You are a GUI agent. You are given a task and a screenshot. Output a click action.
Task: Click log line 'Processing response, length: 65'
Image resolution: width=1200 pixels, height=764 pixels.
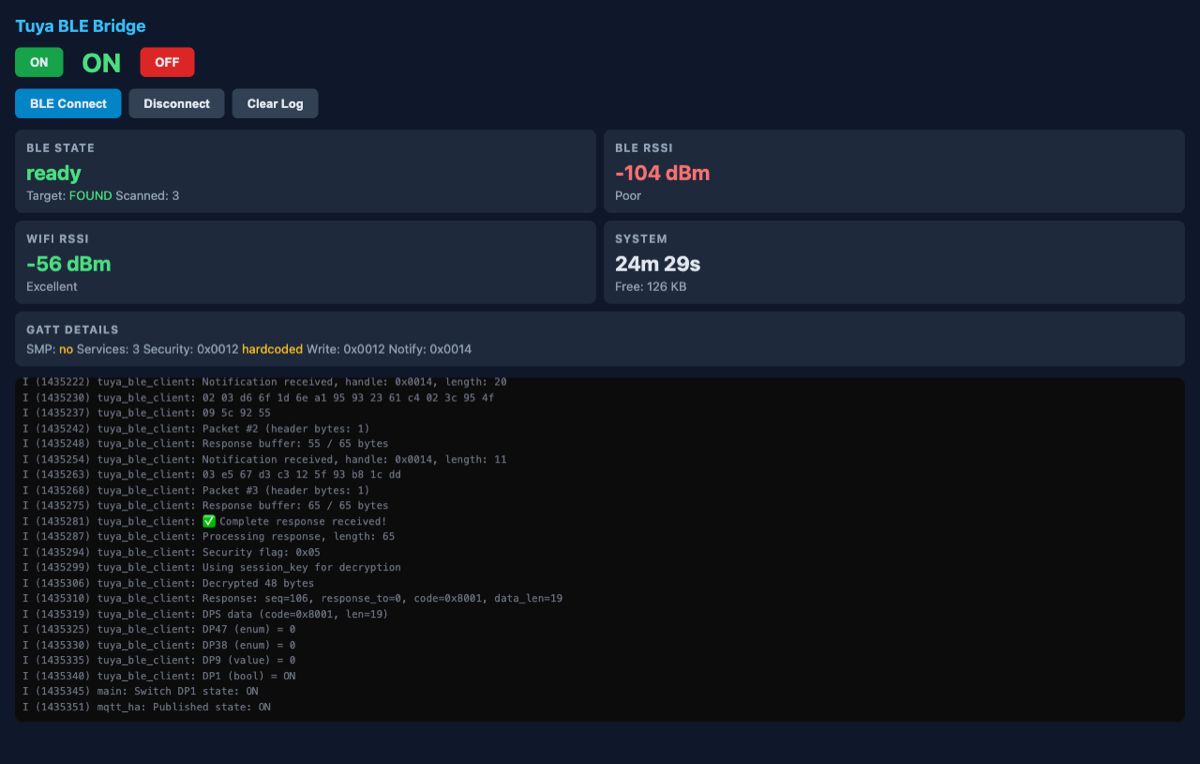(x=208, y=536)
